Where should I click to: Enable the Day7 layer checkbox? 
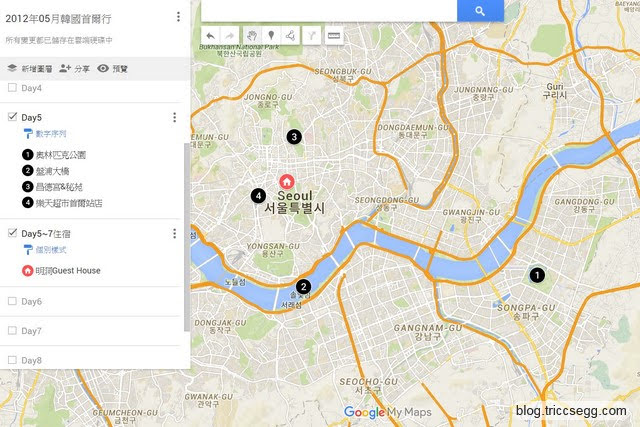click(x=12, y=330)
